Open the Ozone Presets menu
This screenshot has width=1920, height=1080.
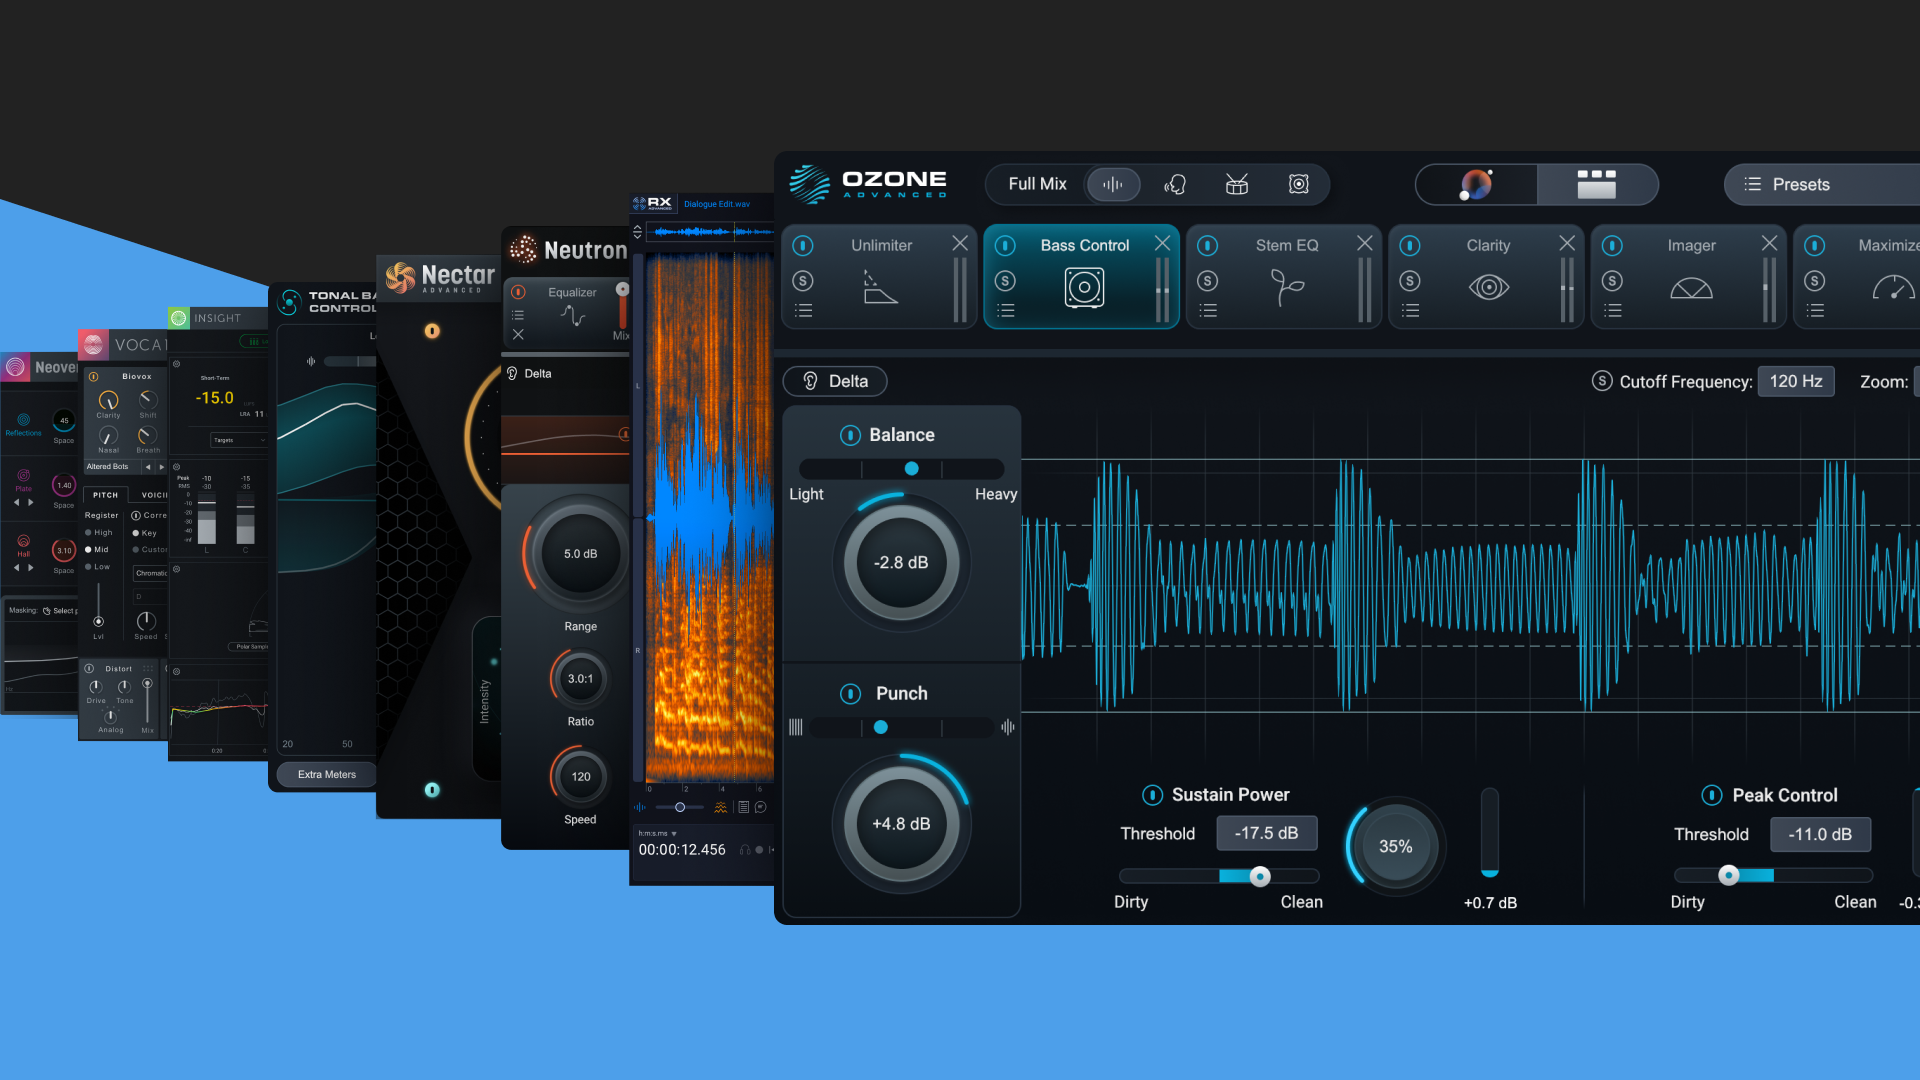pyautogui.click(x=1820, y=184)
